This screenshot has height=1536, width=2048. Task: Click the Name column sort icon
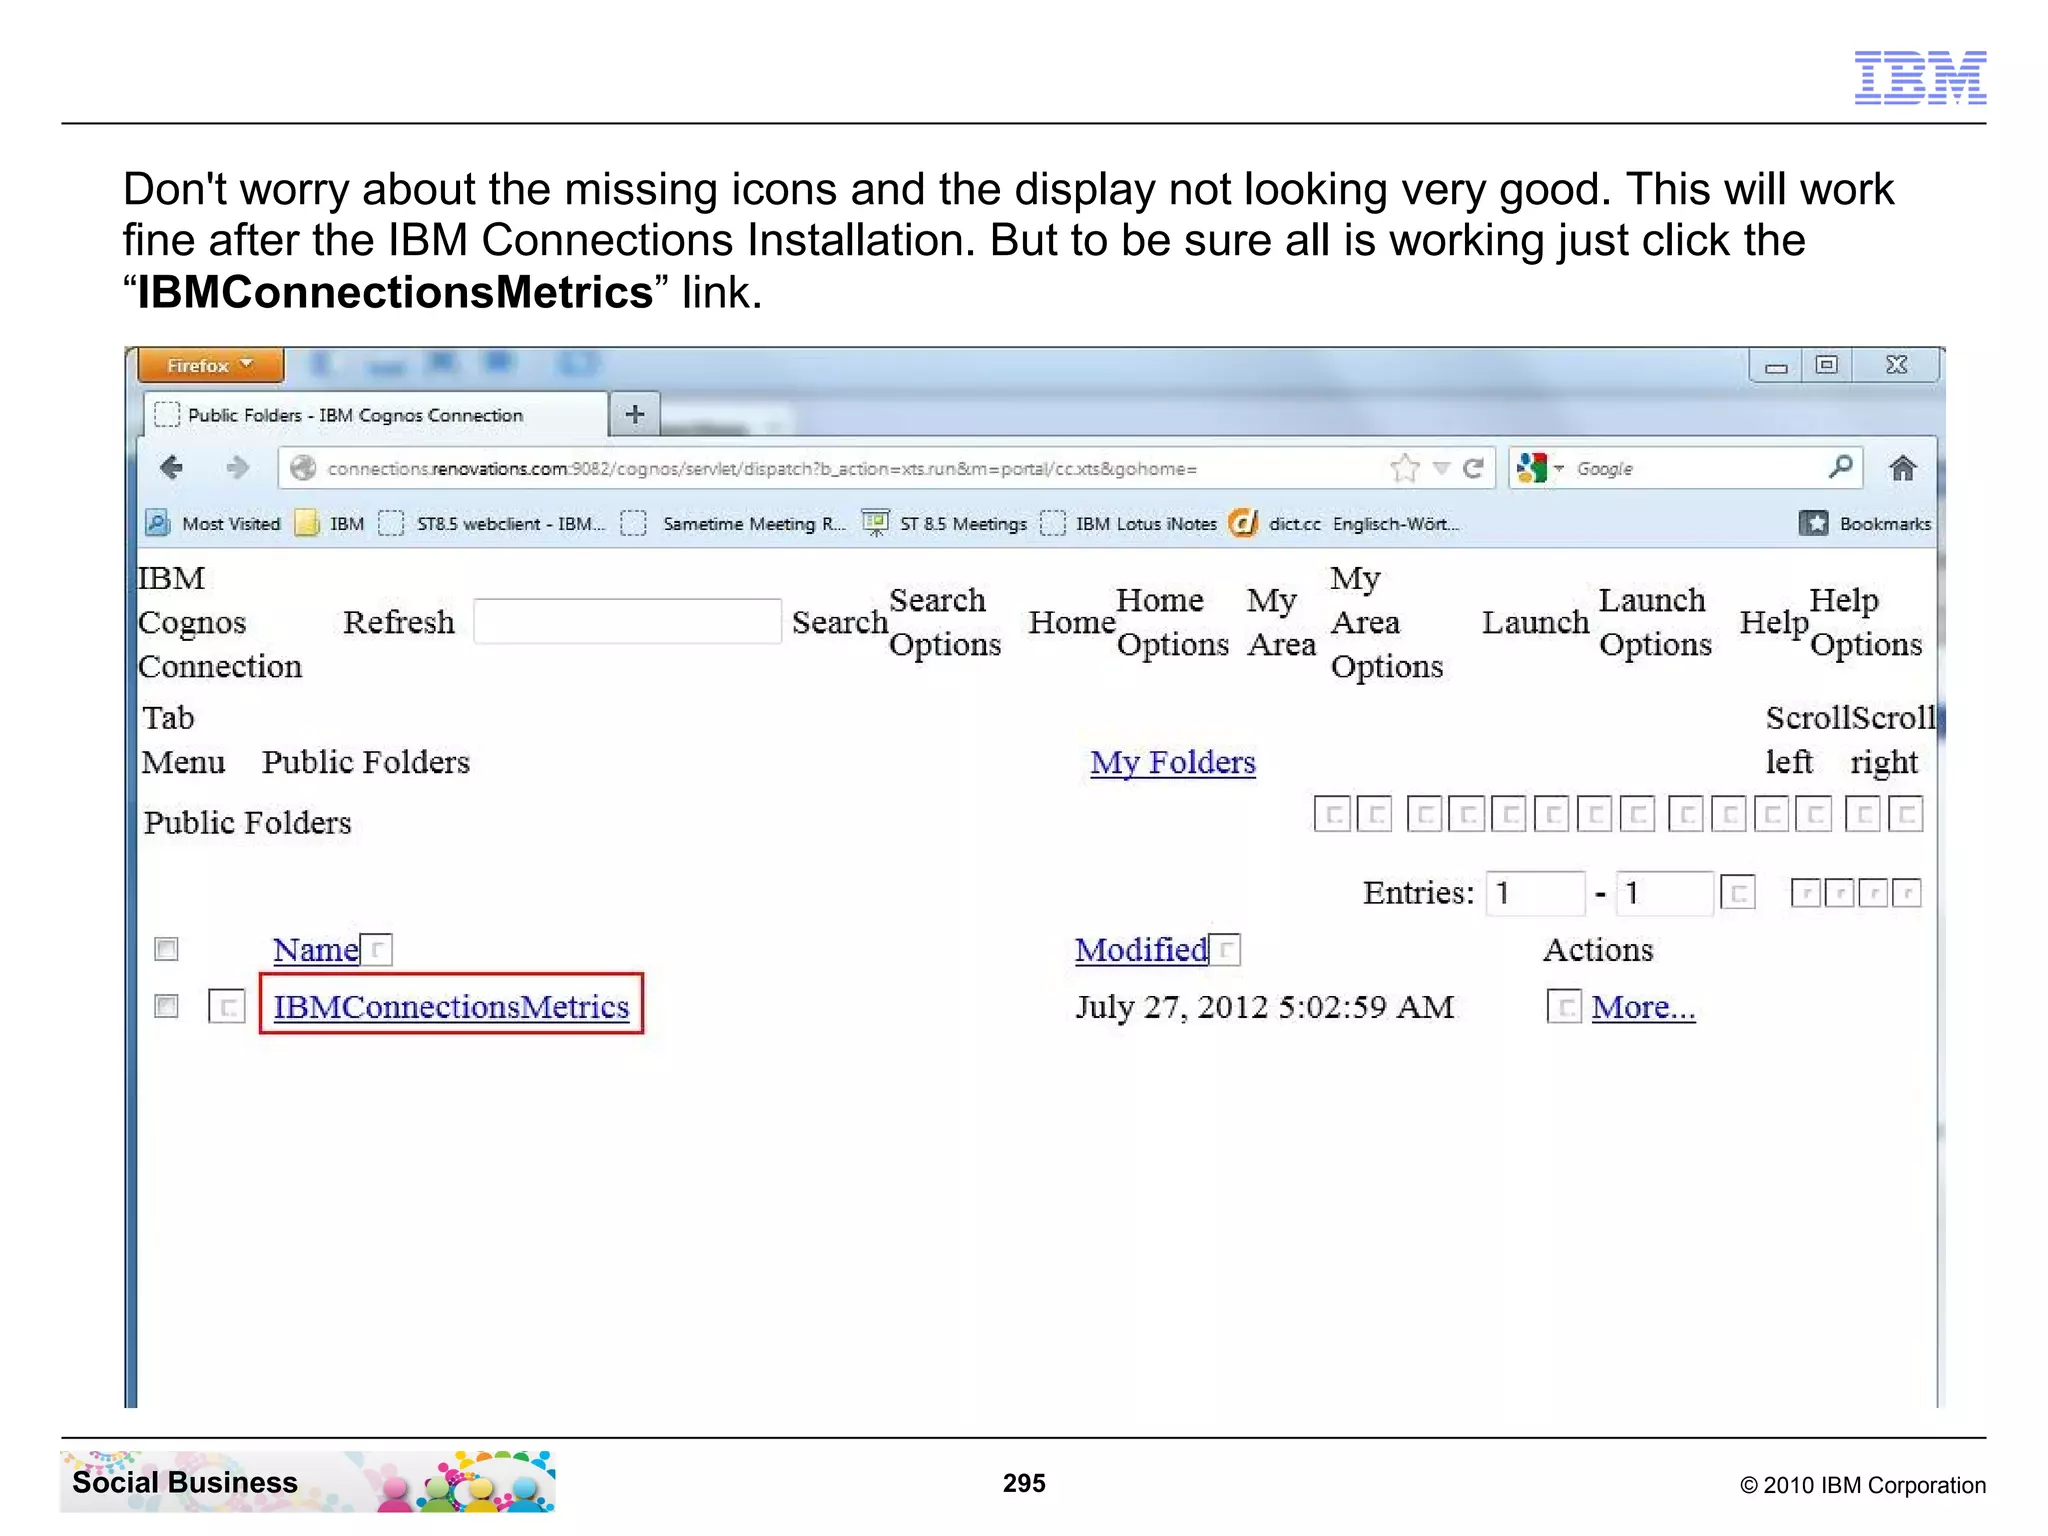click(x=377, y=950)
